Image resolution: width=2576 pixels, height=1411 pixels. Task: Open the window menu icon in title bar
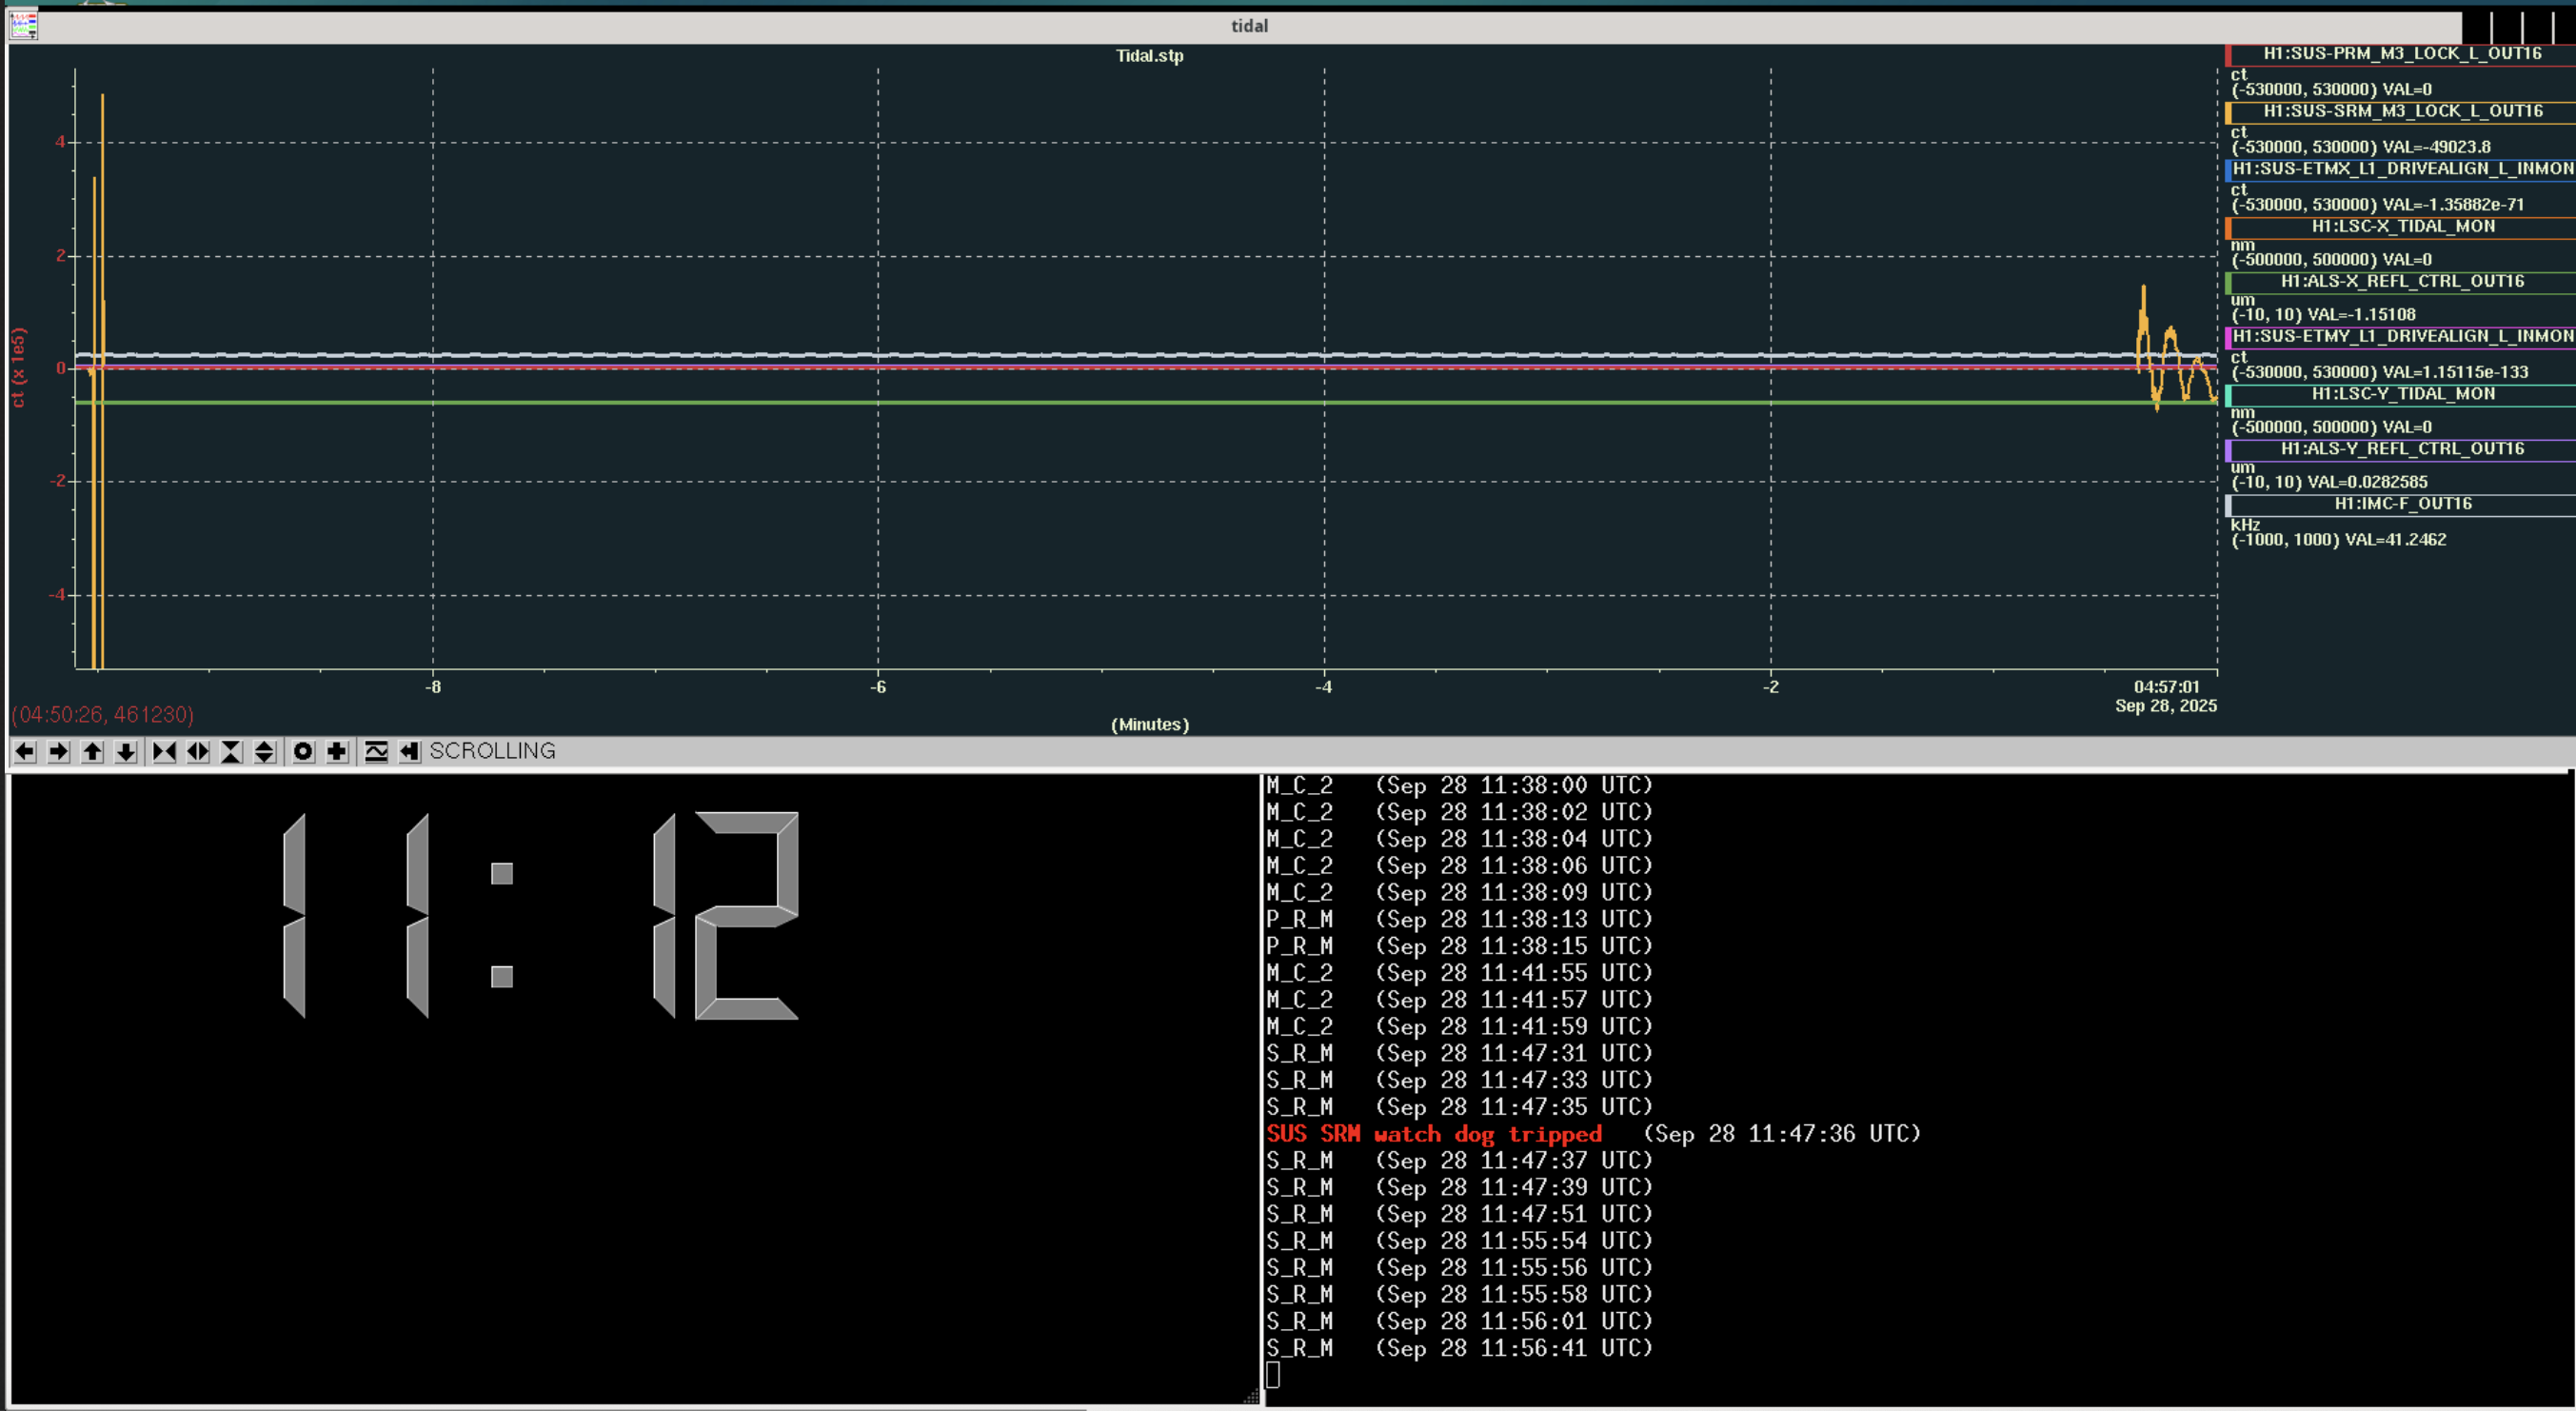(23, 25)
